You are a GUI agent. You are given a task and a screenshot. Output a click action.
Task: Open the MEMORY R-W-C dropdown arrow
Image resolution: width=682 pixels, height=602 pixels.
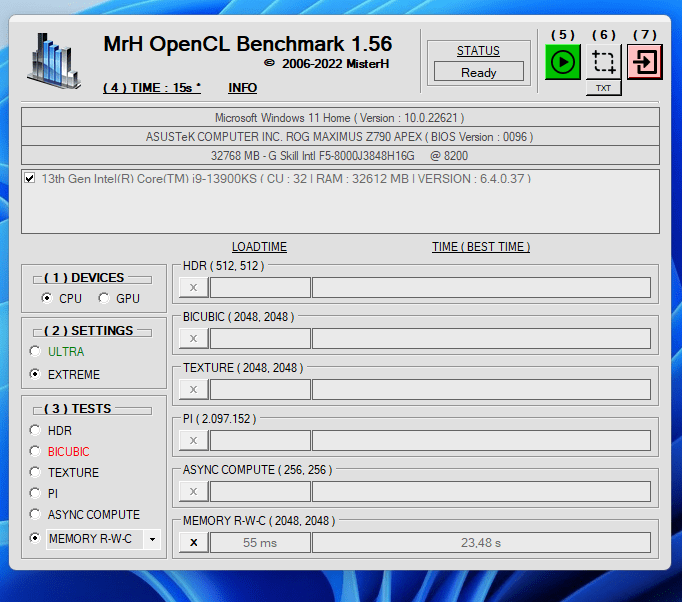(x=152, y=539)
